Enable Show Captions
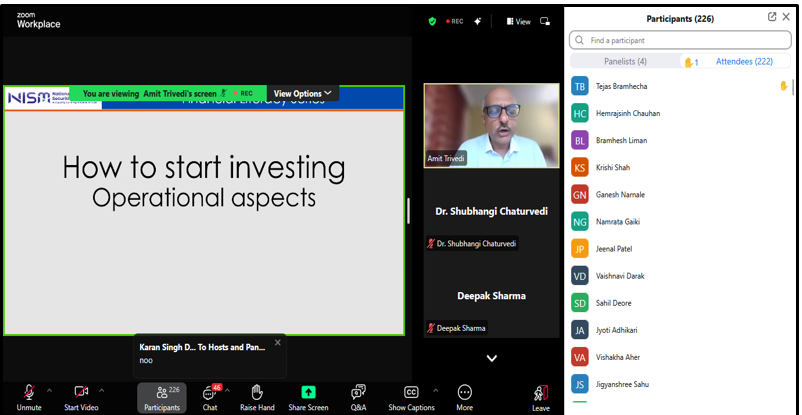 (x=411, y=391)
